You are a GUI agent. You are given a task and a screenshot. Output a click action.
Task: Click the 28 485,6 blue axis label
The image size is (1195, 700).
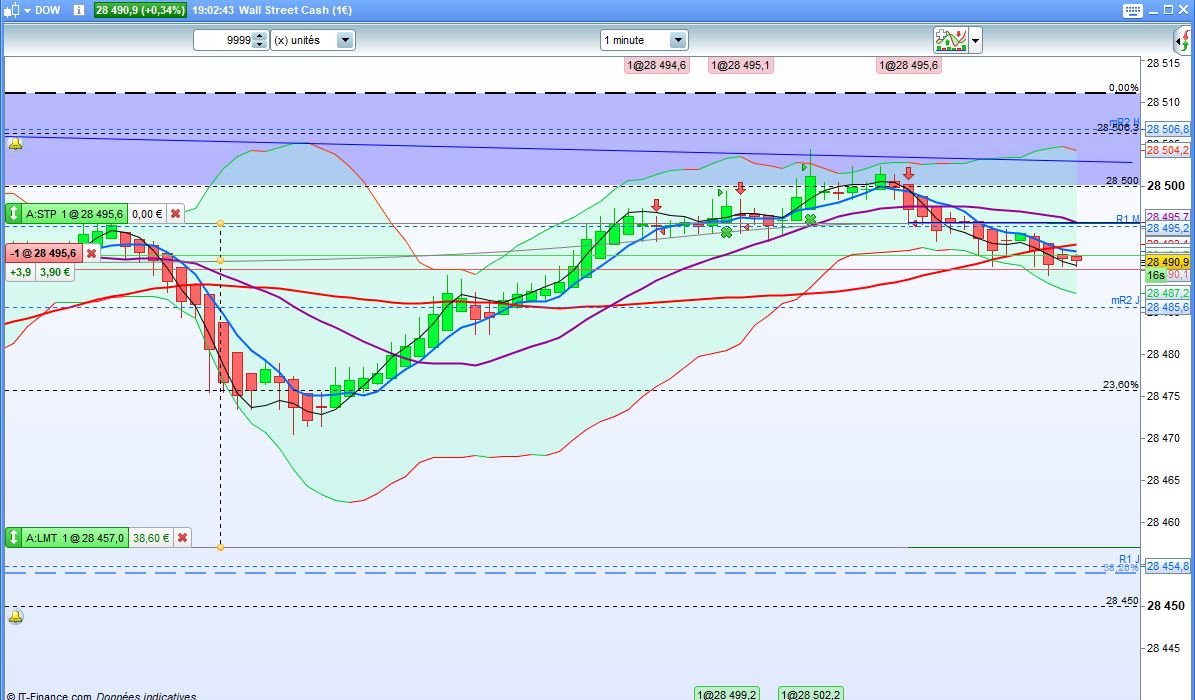coord(1168,307)
